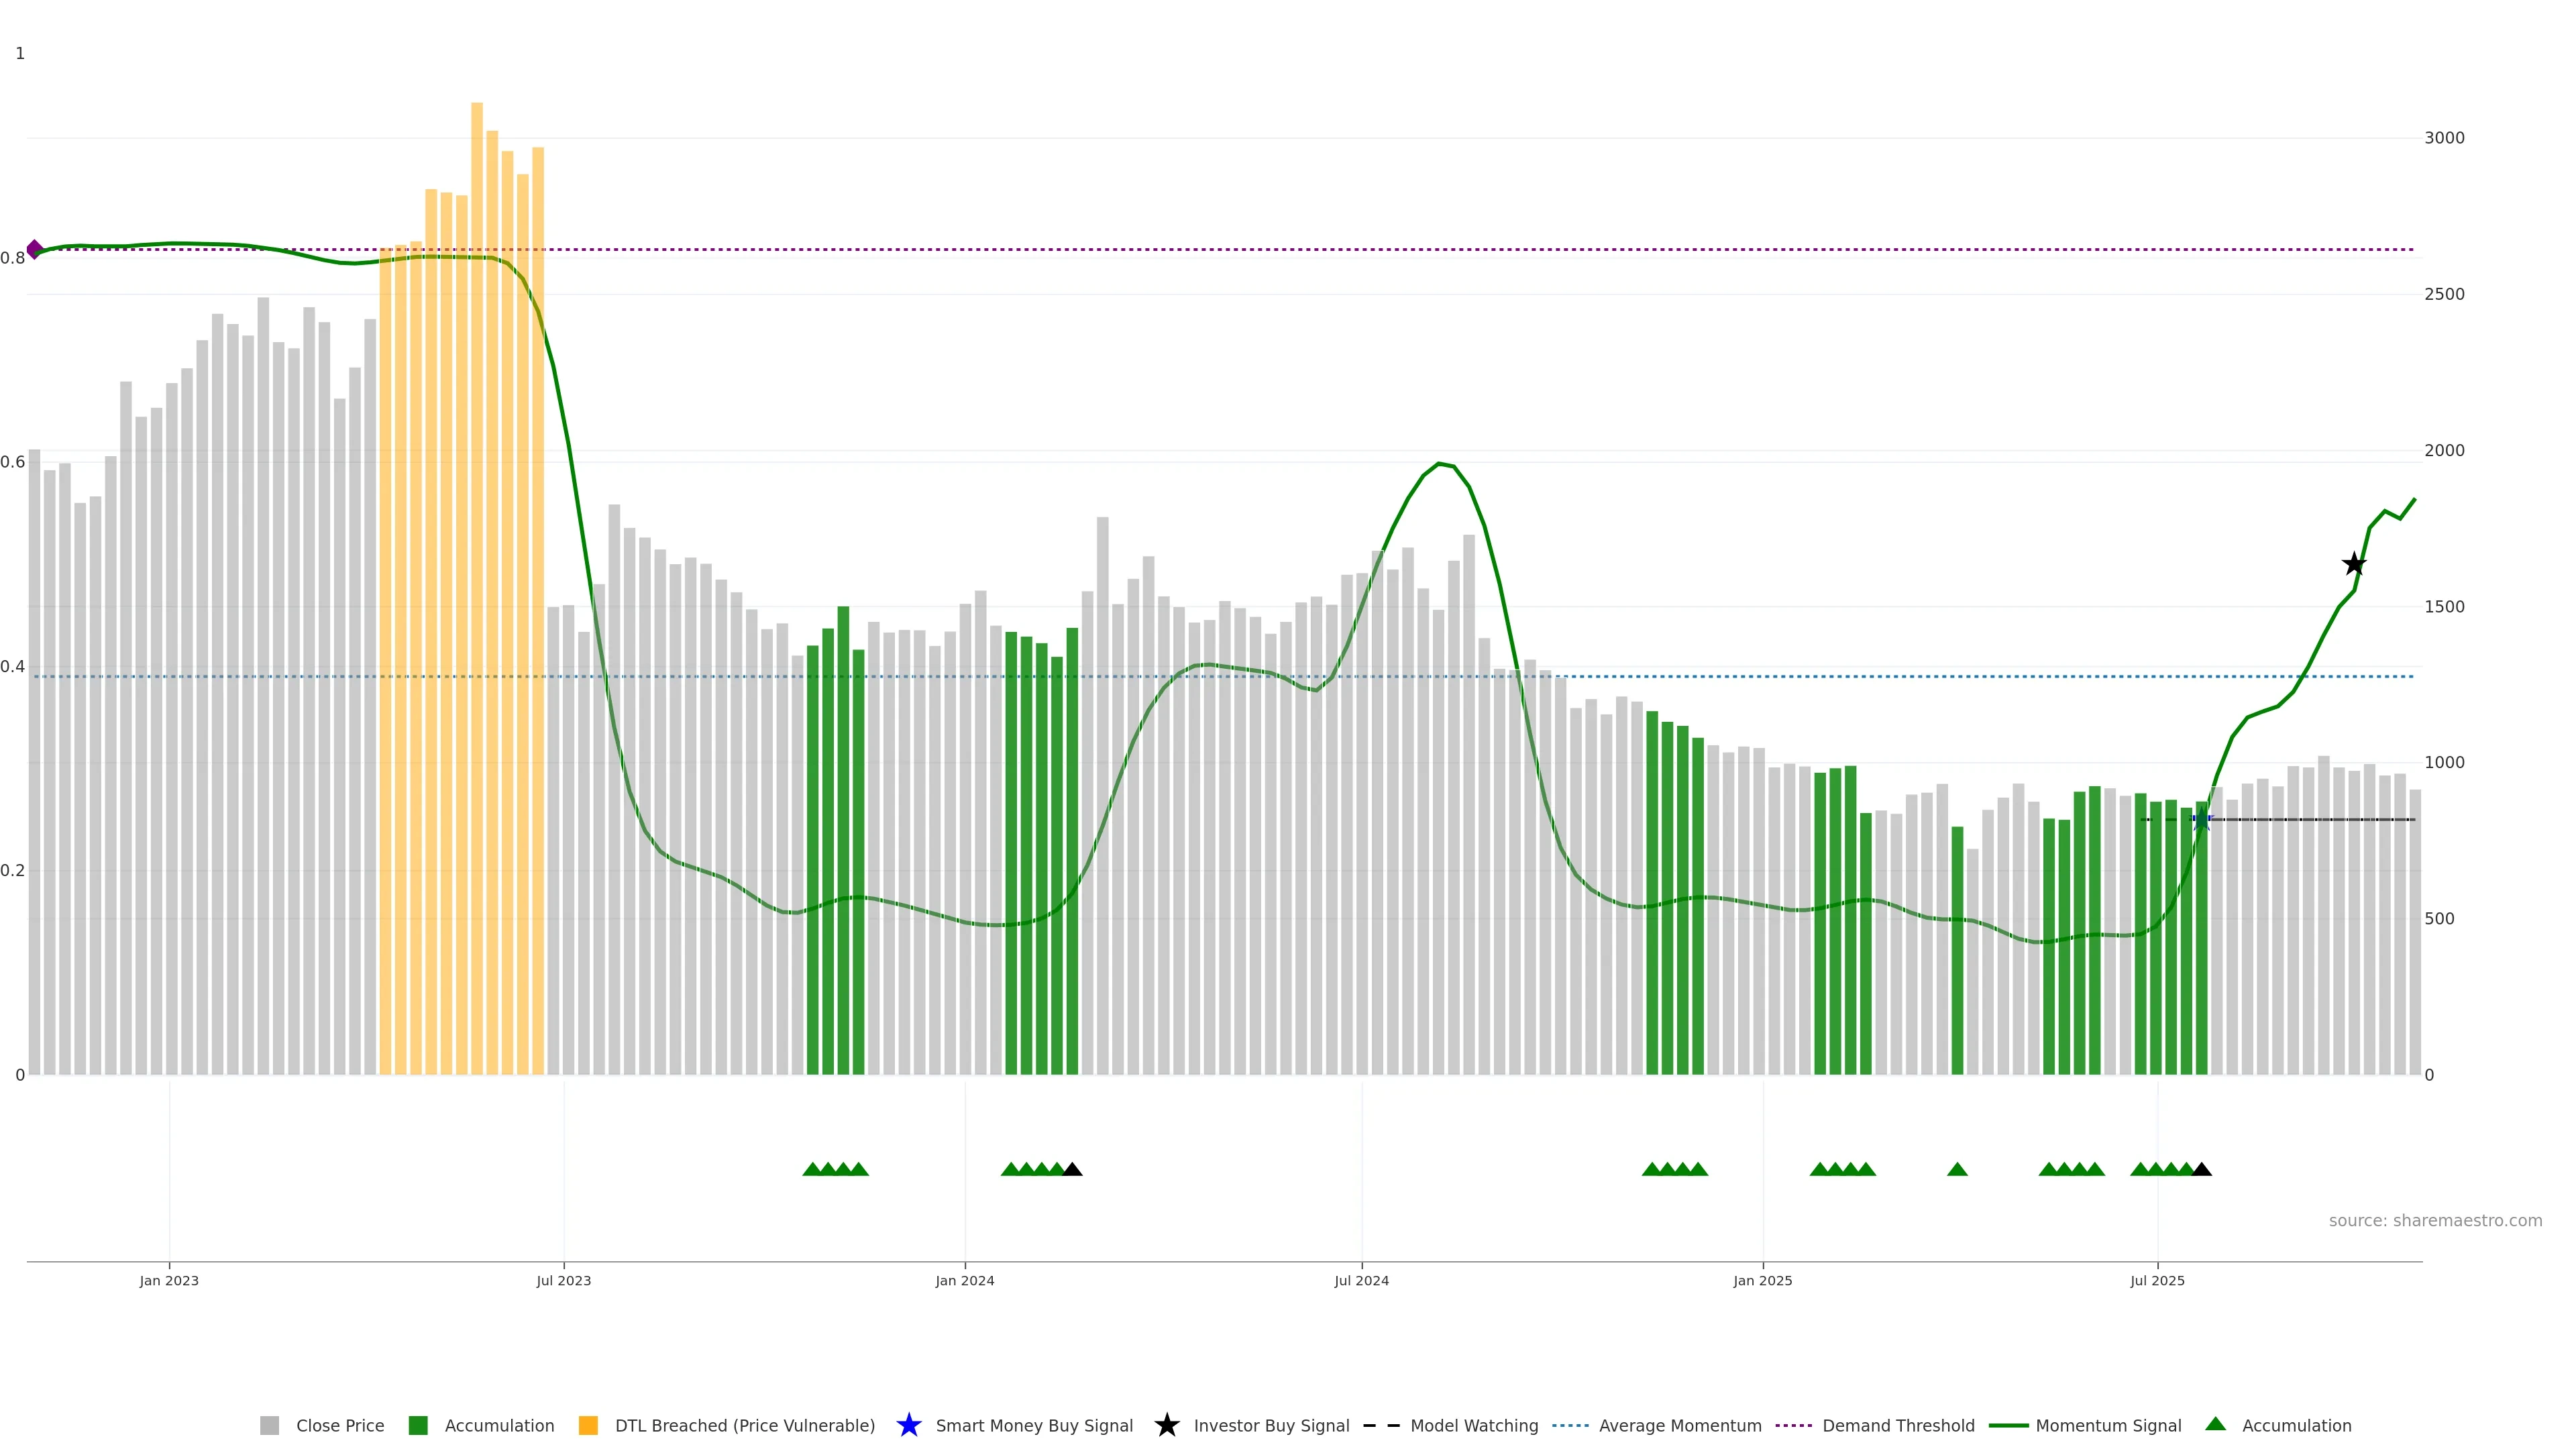Click the Smart Money Buy Signal legend star

[908, 1425]
